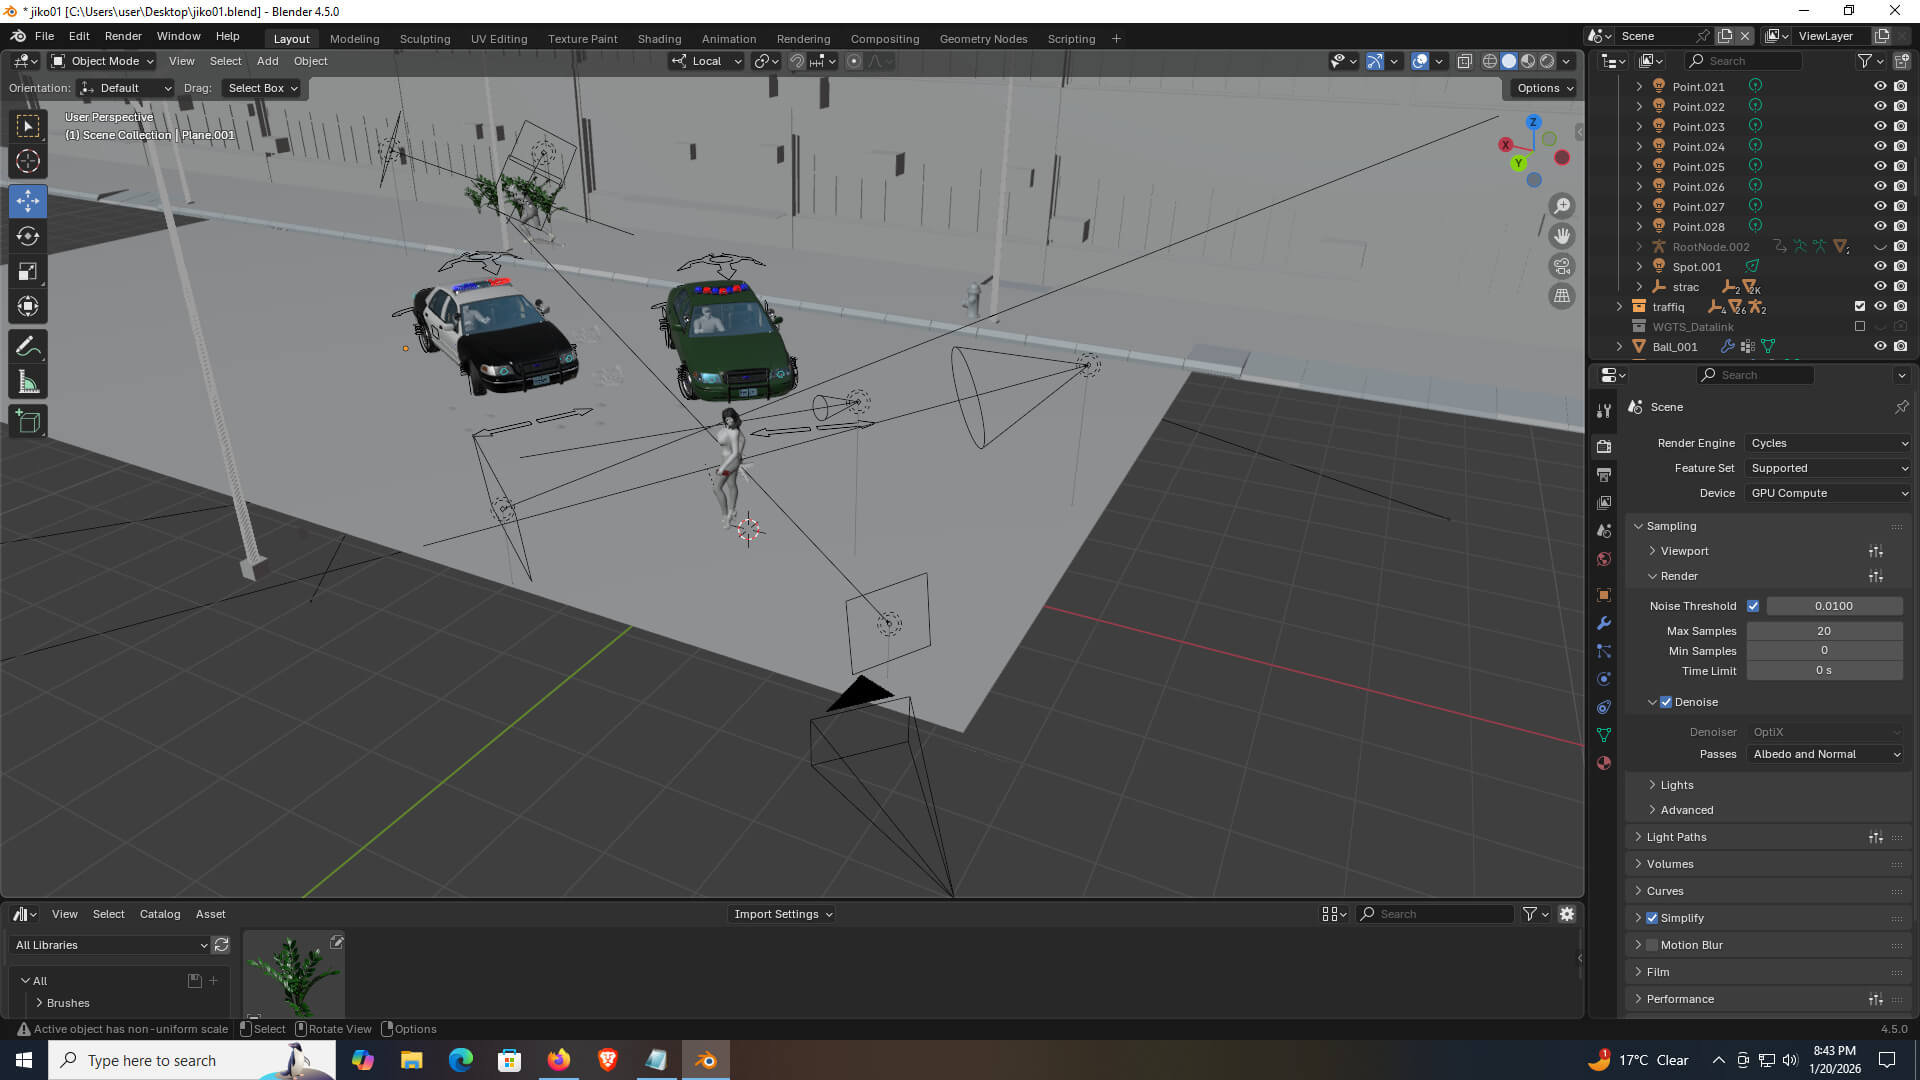Viewport: 1920px width, 1080px height.
Task: Select the Cursor tool in the toolbar
Action: pos(28,161)
